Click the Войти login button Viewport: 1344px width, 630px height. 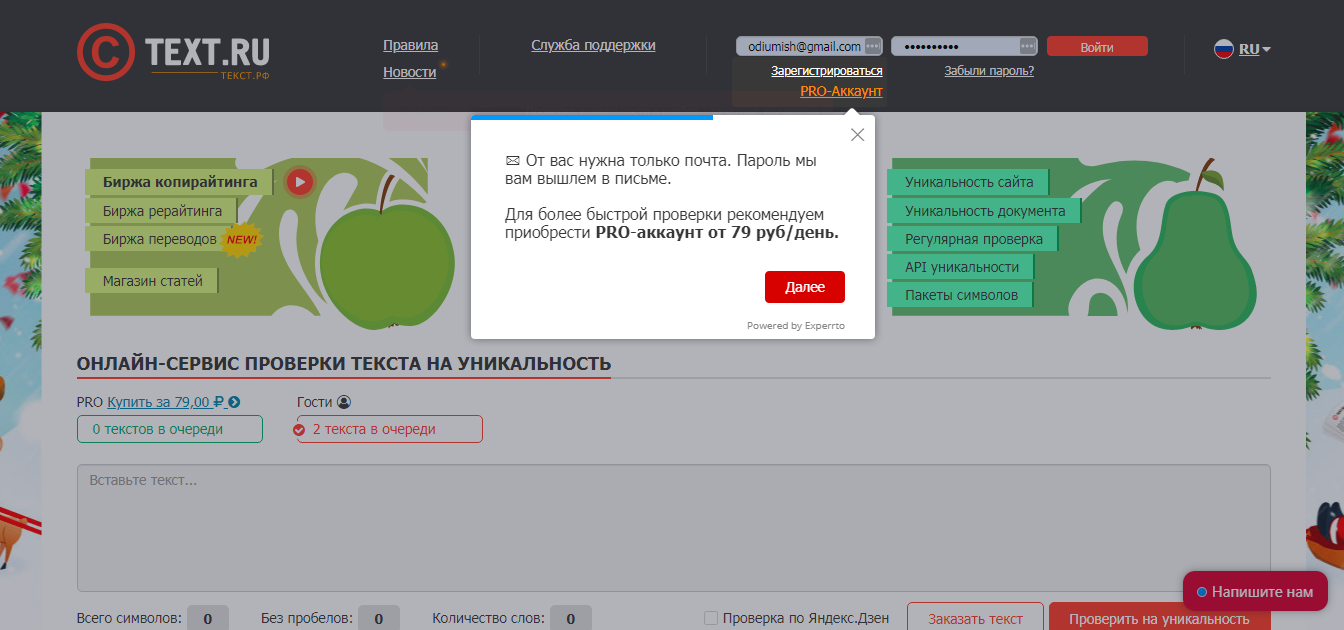(x=1097, y=47)
